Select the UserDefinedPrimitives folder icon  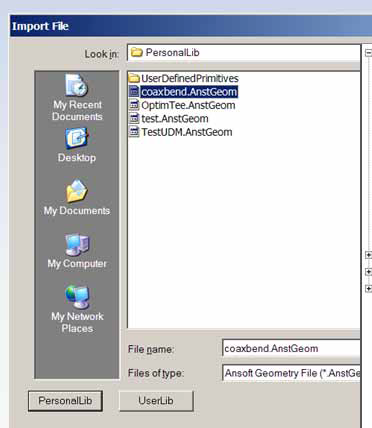point(134,78)
